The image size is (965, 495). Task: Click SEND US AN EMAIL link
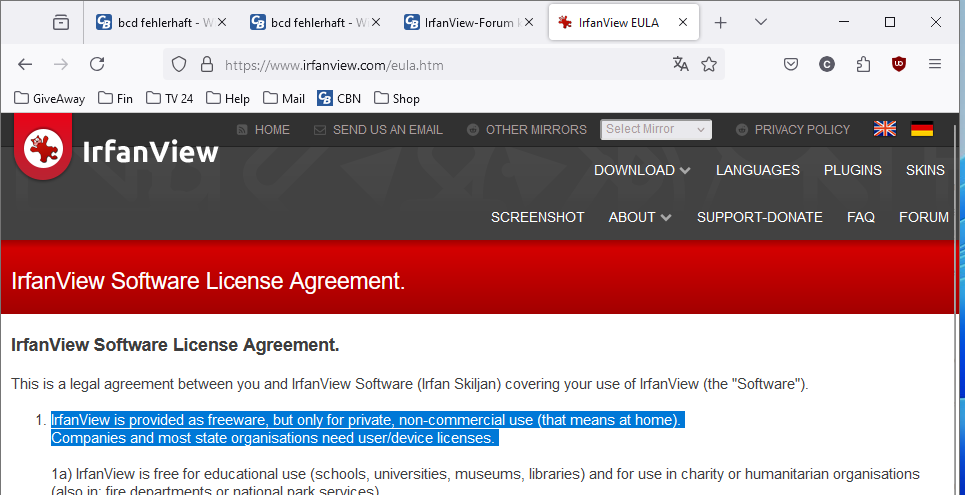tap(378, 130)
